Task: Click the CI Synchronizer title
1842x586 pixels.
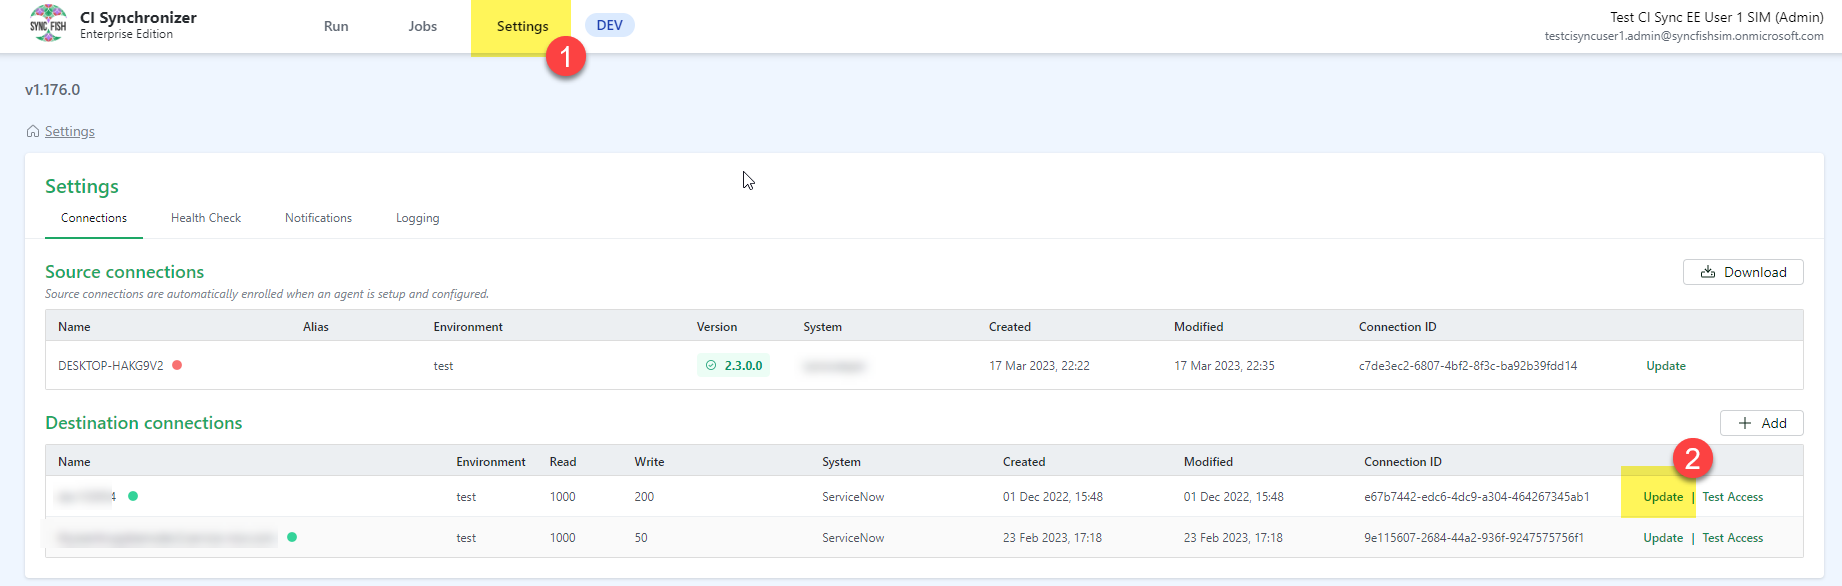Action: 138,18
